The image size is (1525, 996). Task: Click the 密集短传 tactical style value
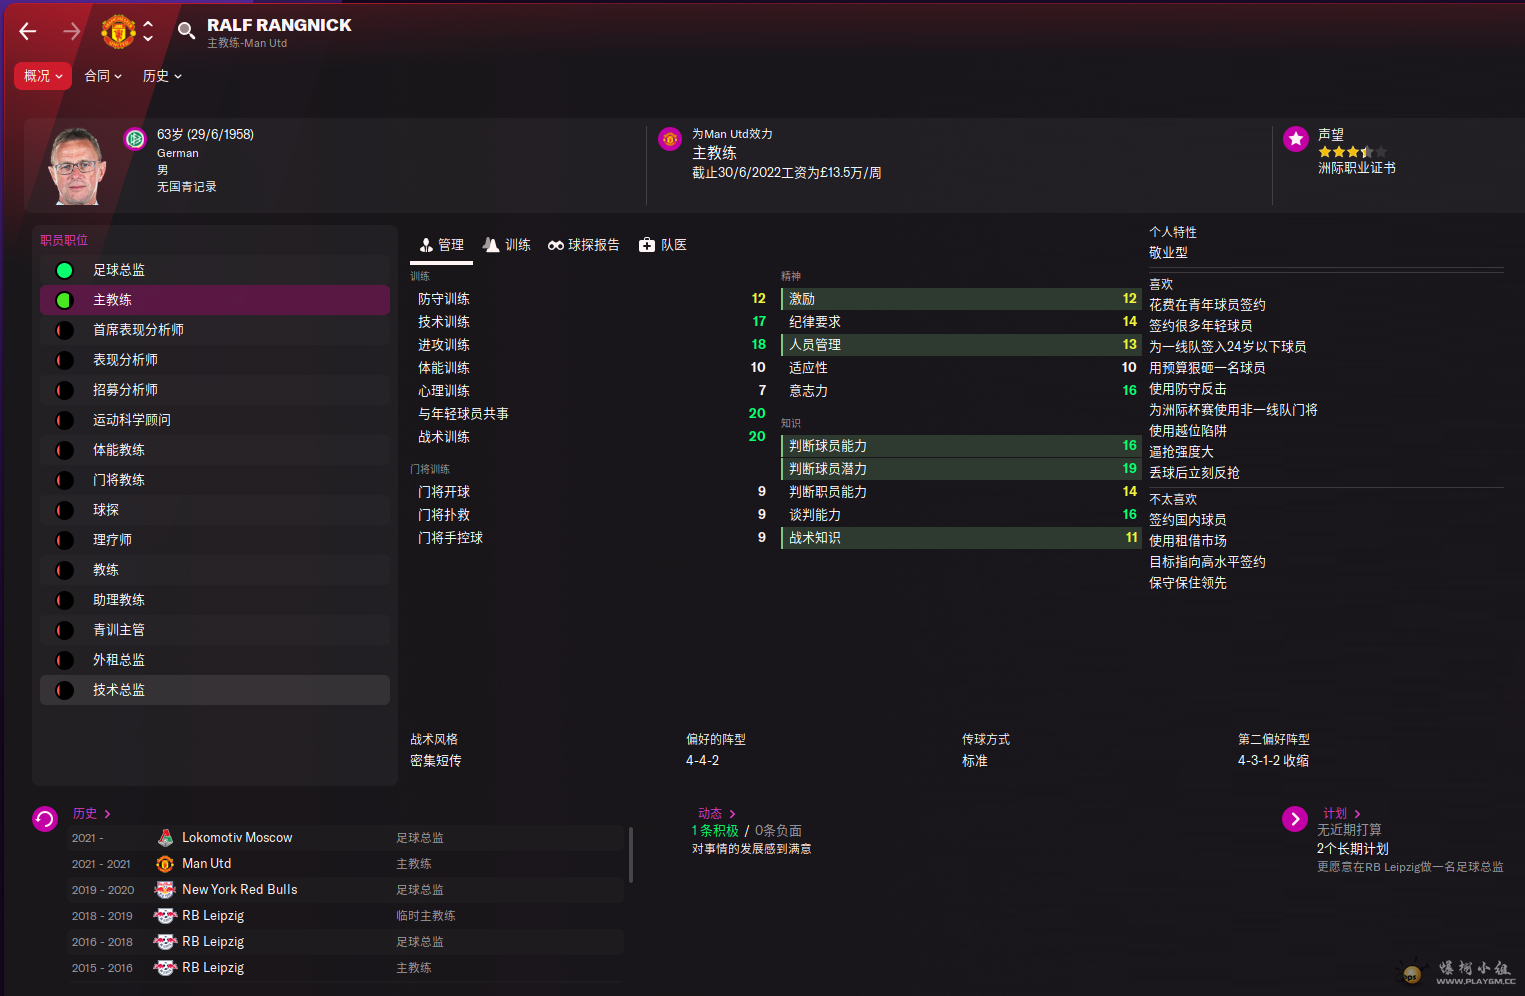(x=436, y=761)
